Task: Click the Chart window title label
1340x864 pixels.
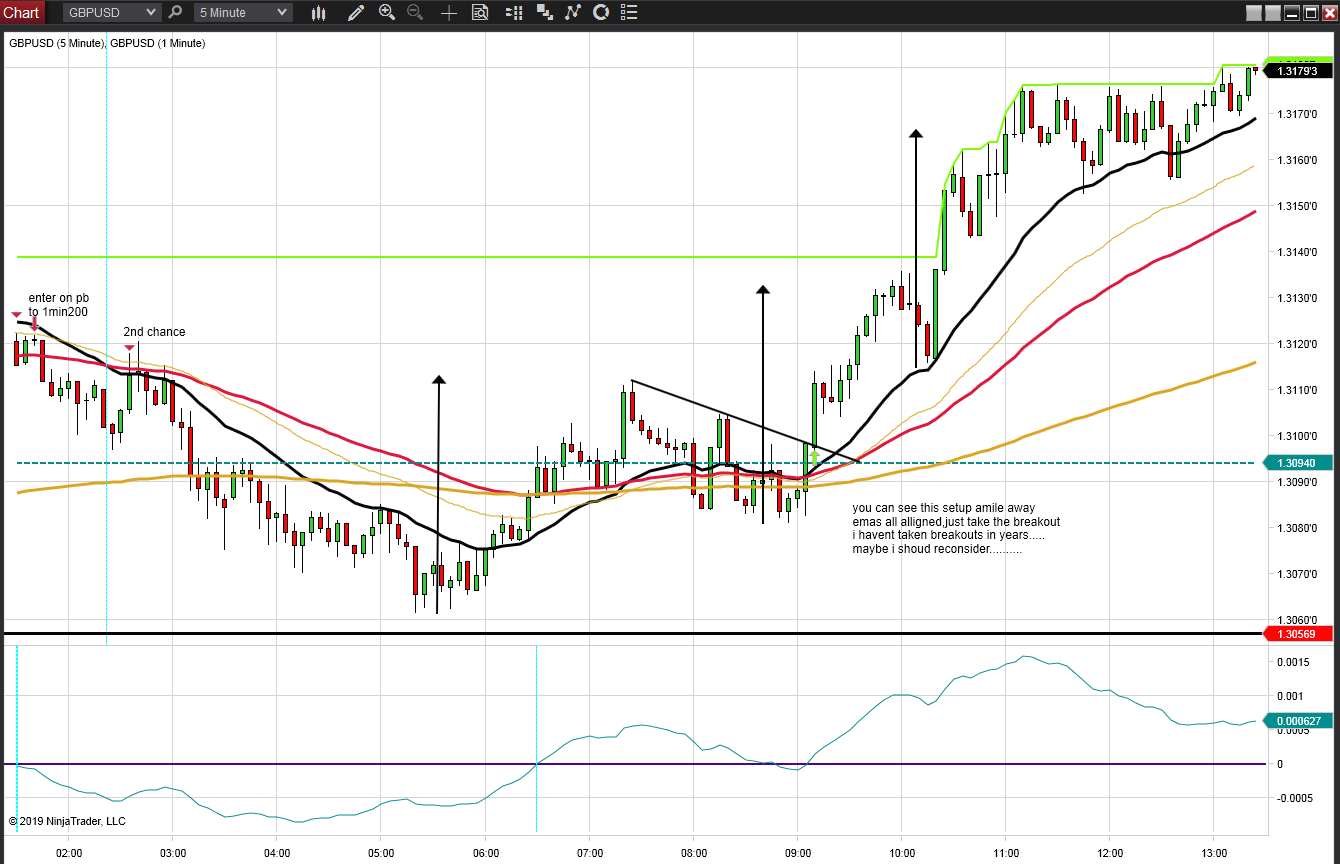Action: 22,13
